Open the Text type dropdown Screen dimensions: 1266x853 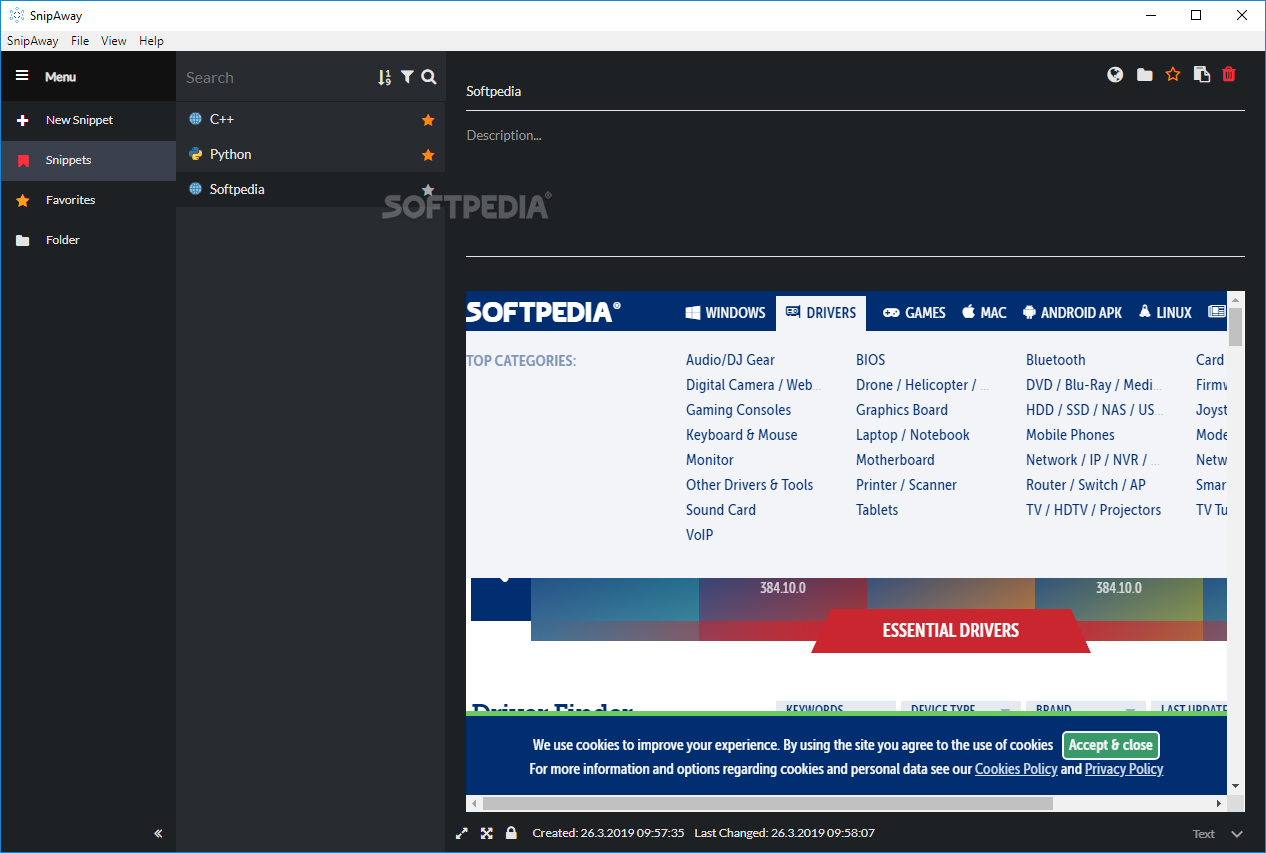click(1217, 833)
